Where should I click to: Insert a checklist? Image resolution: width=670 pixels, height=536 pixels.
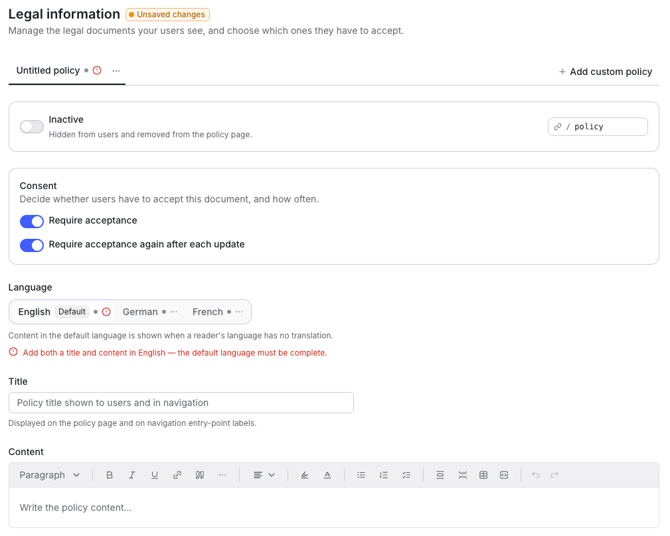[406, 475]
